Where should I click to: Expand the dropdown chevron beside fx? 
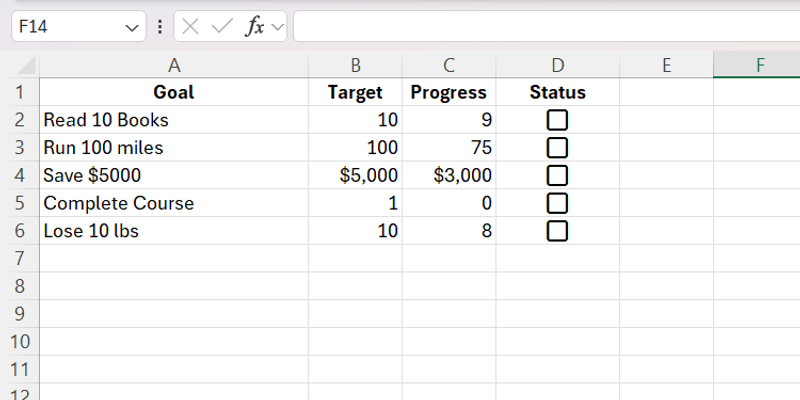tap(277, 27)
